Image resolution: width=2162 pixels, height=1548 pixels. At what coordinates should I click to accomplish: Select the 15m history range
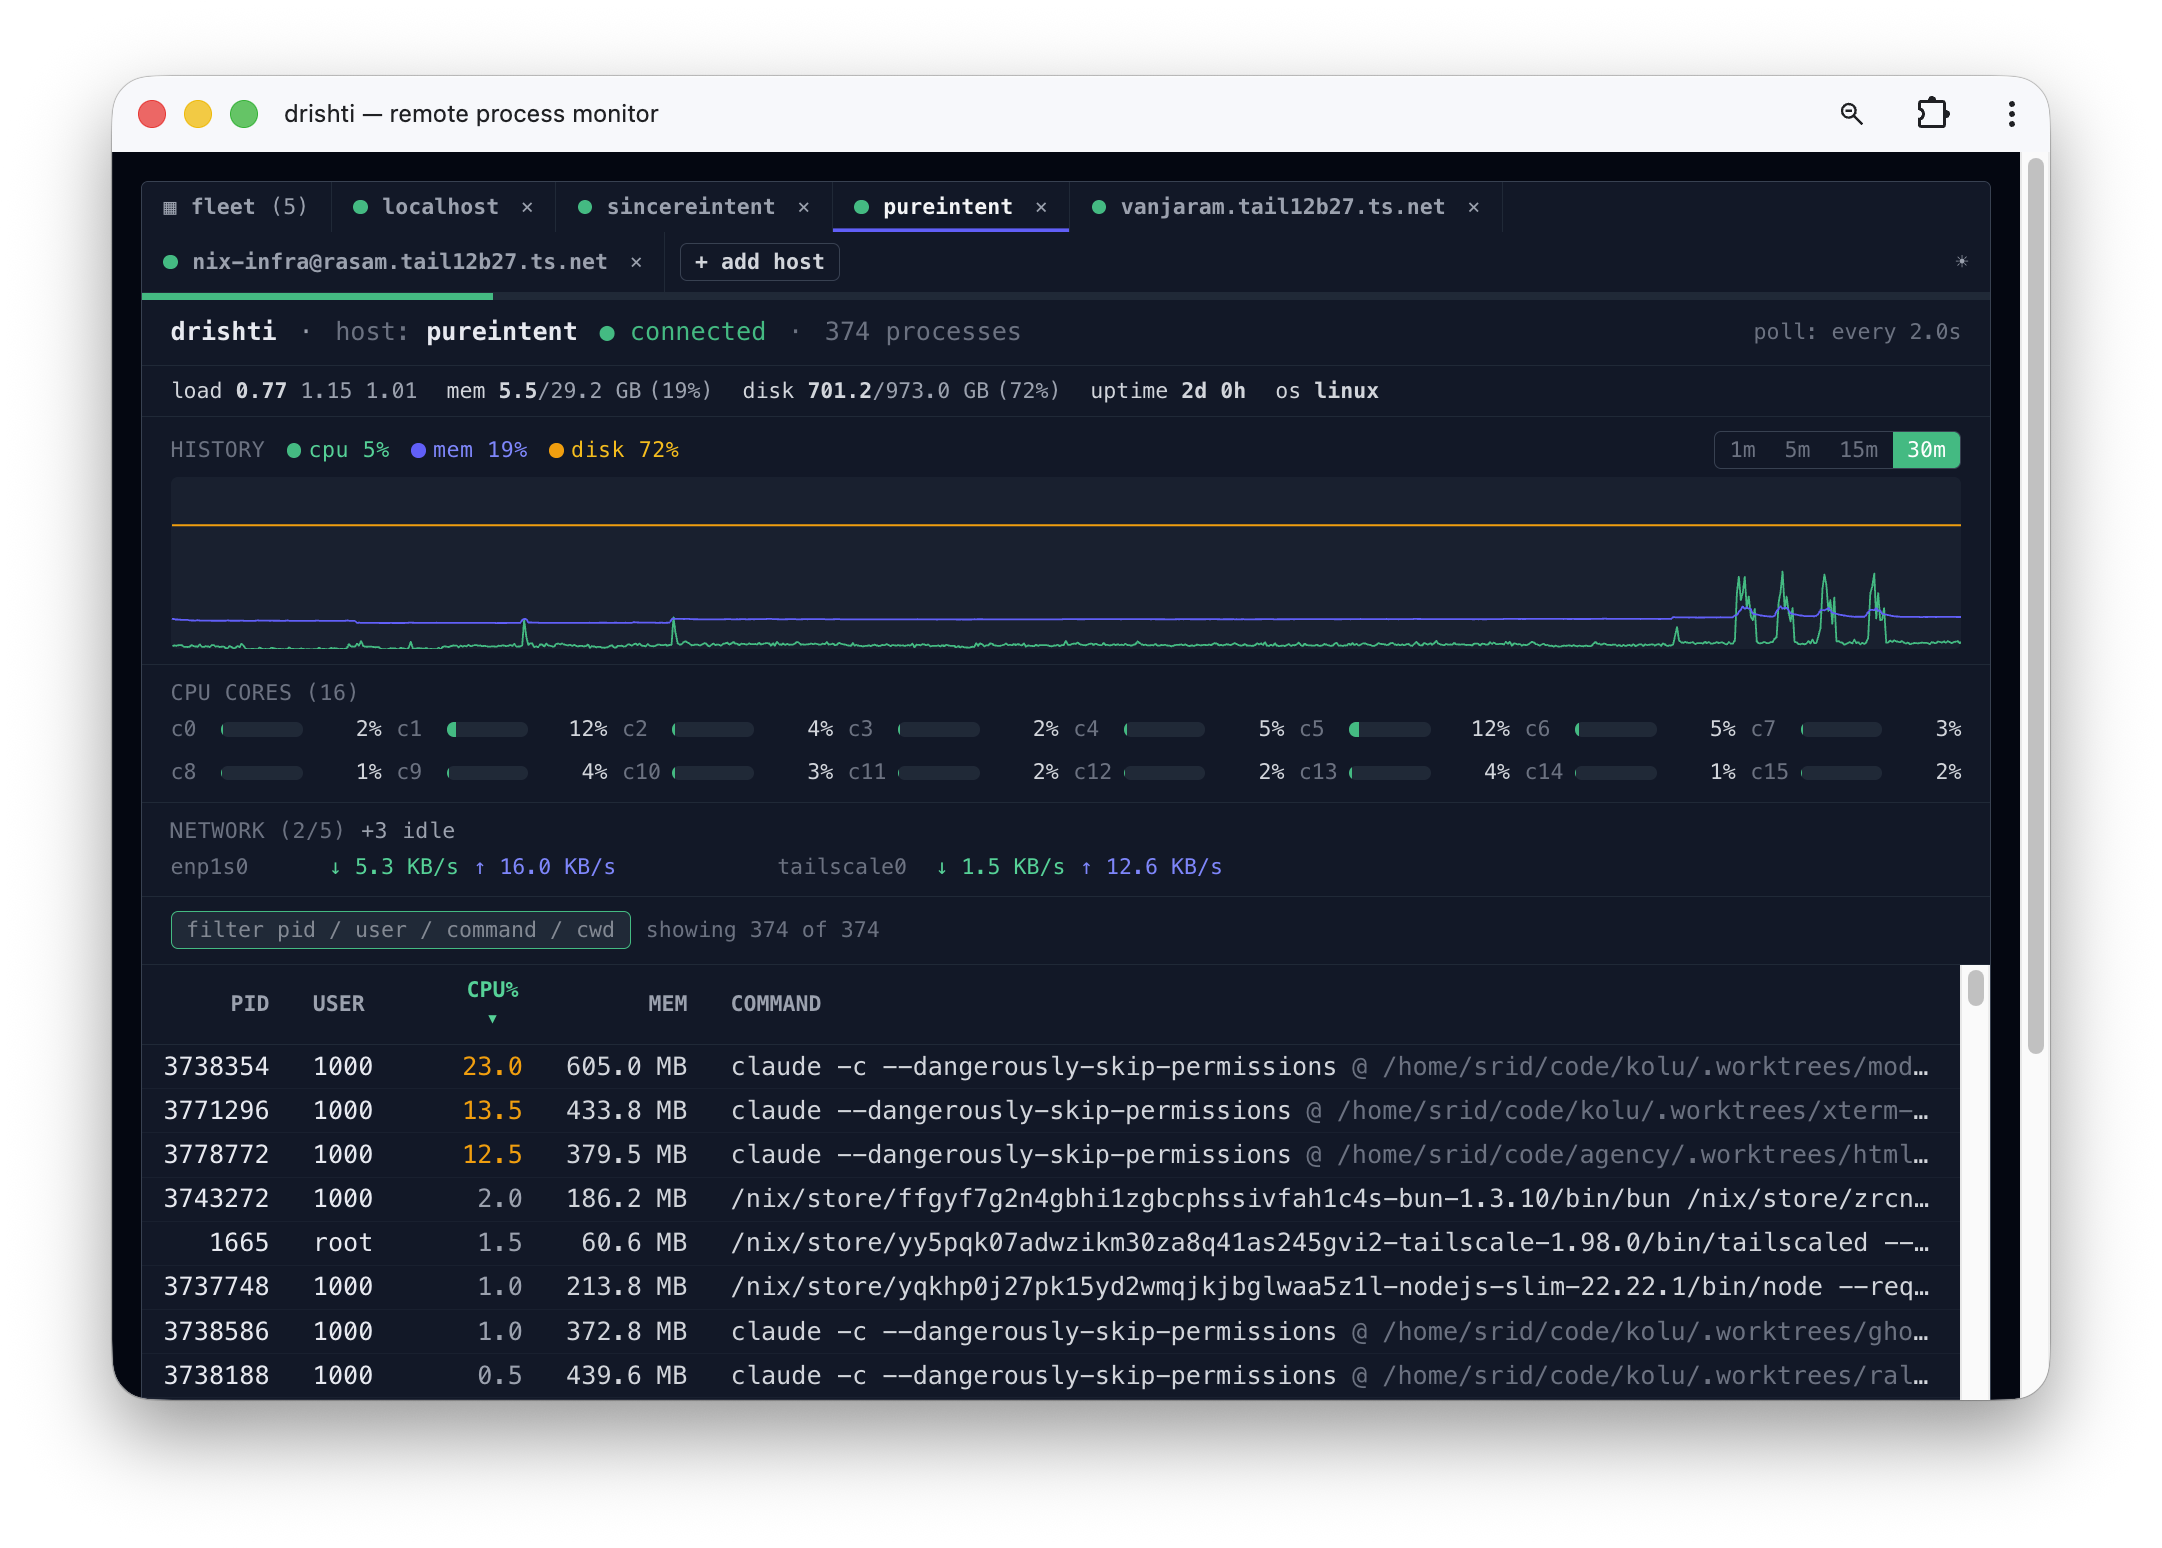tap(1858, 450)
